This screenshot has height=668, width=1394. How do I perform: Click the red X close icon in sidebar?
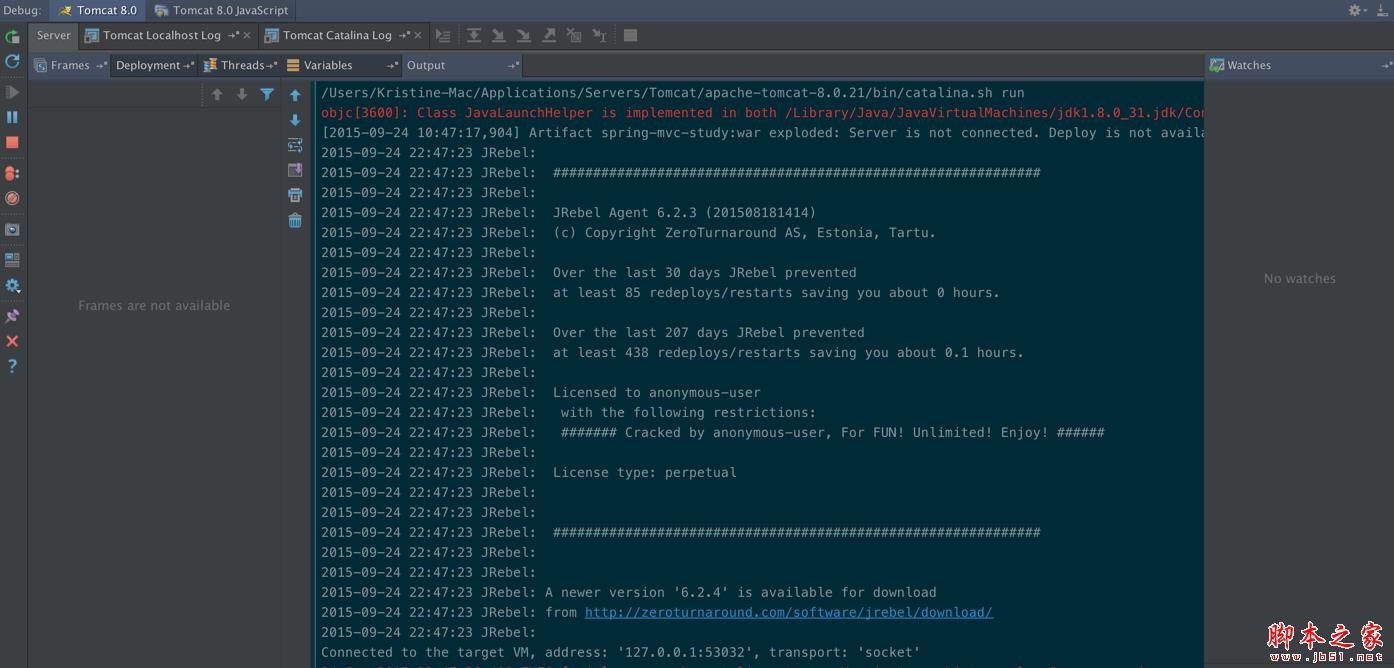click(12, 341)
